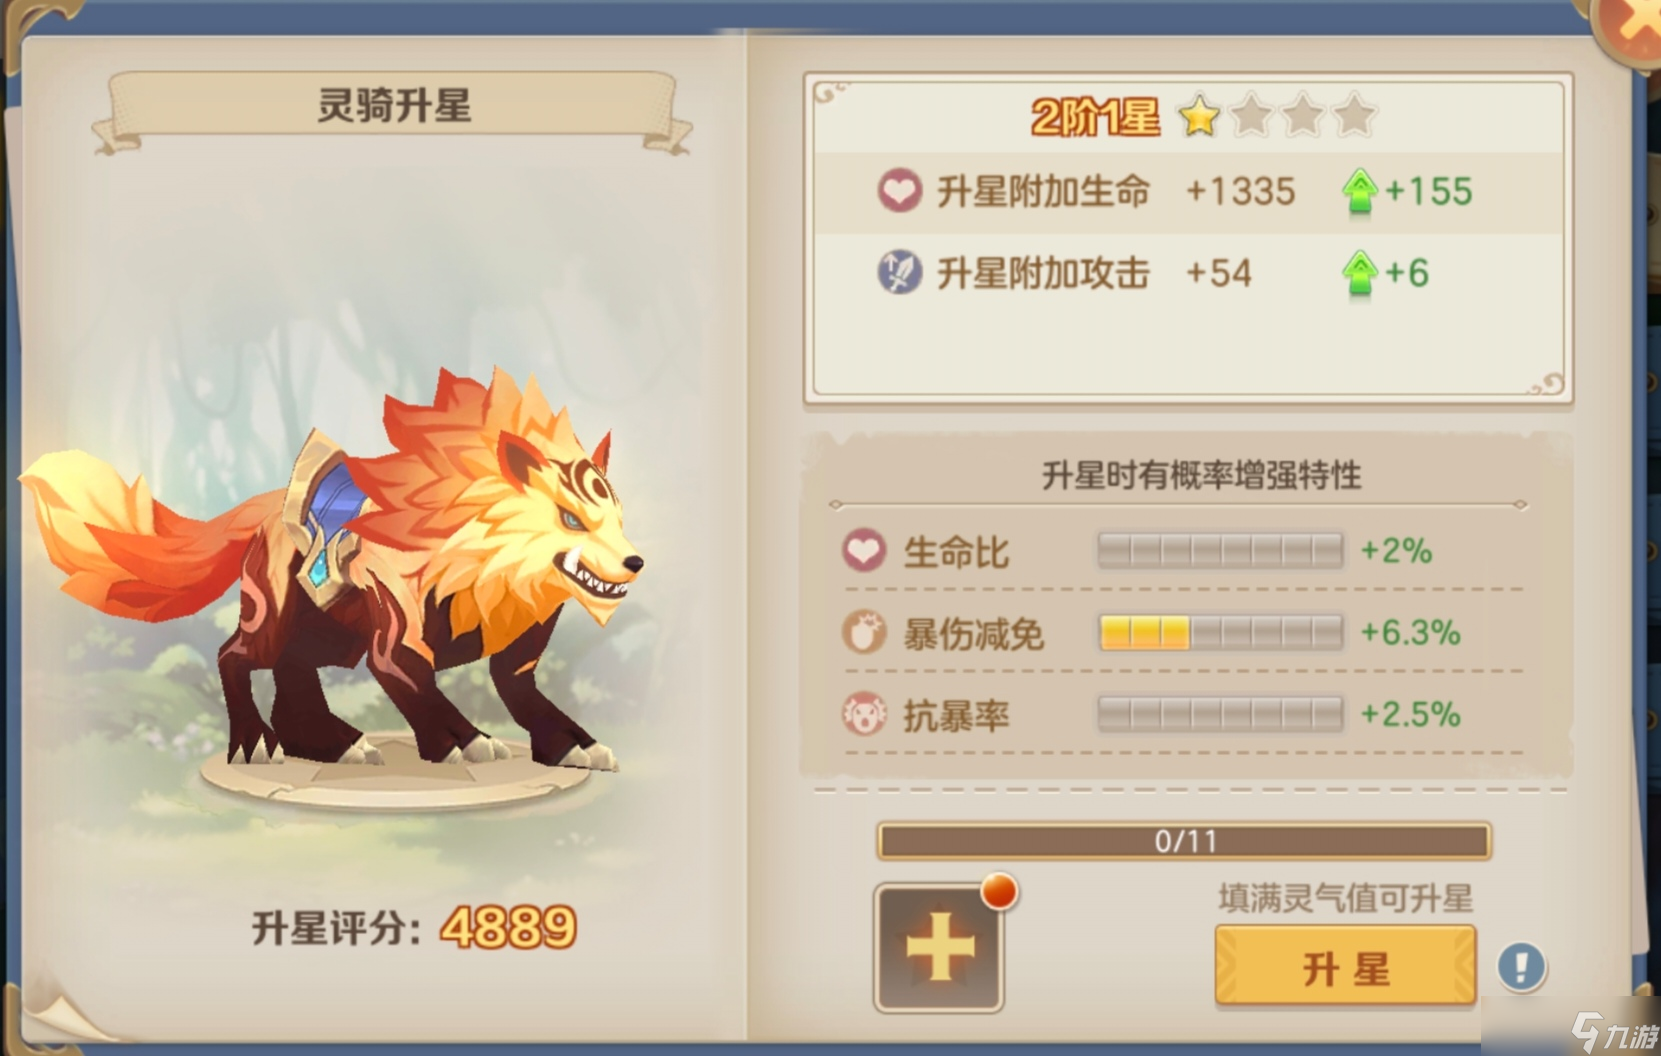Click the 升星 upgrade button

tap(1345, 966)
